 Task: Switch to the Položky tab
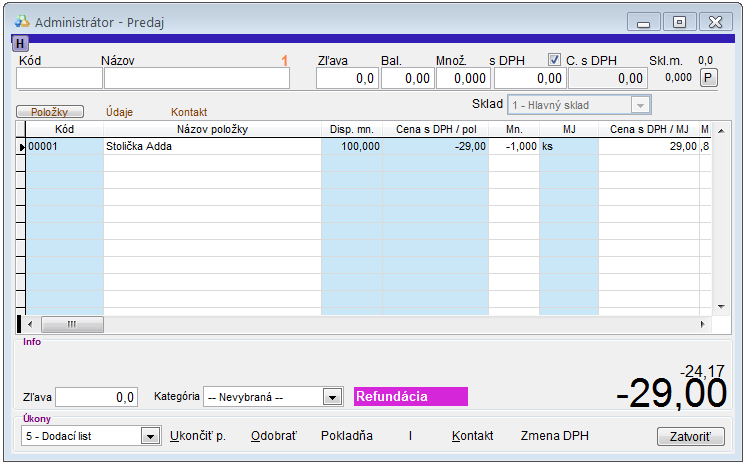(x=49, y=112)
